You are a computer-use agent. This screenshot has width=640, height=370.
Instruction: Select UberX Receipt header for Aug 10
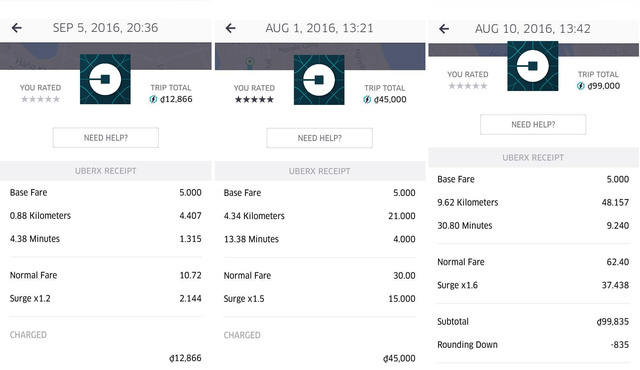[533, 157]
